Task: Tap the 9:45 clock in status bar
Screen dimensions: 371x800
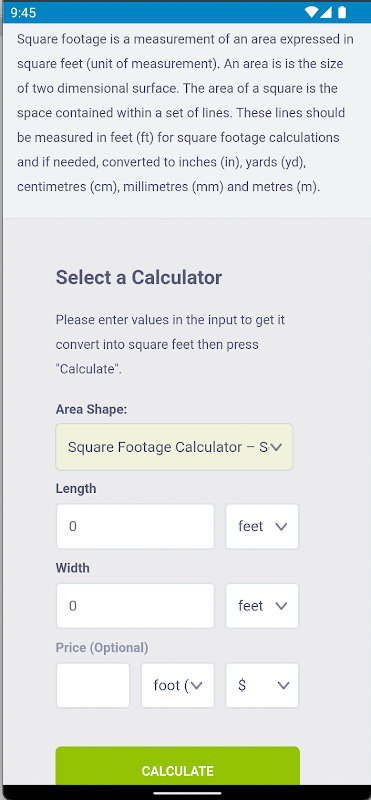Action: click(x=23, y=13)
